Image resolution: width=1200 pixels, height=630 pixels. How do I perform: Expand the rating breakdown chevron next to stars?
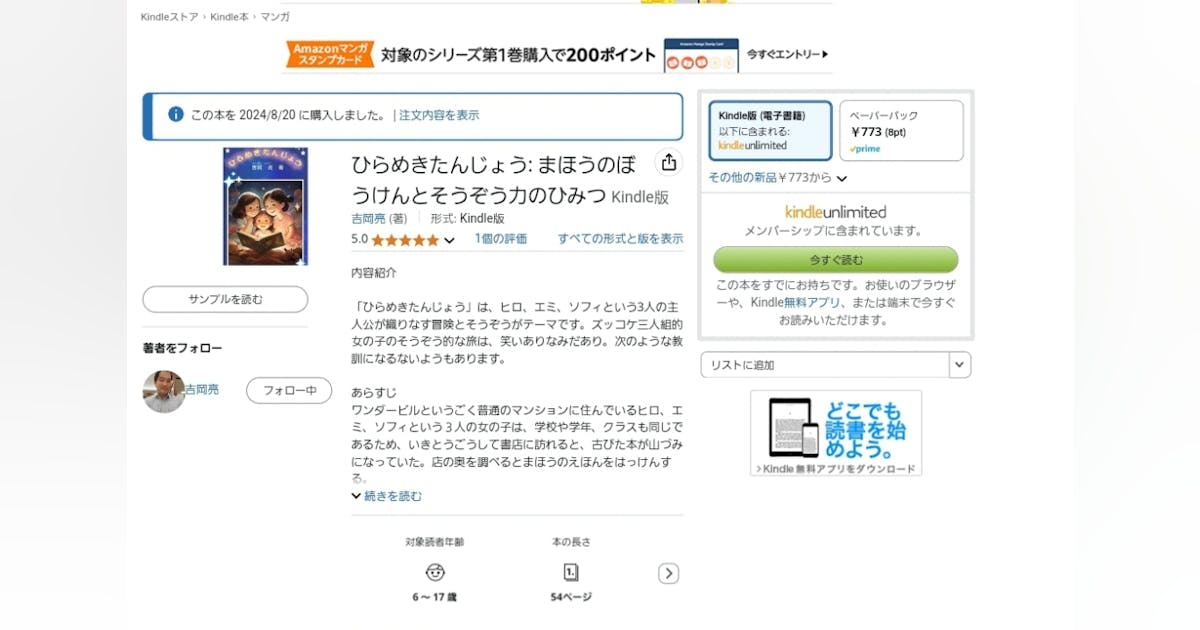click(x=449, y=241)
